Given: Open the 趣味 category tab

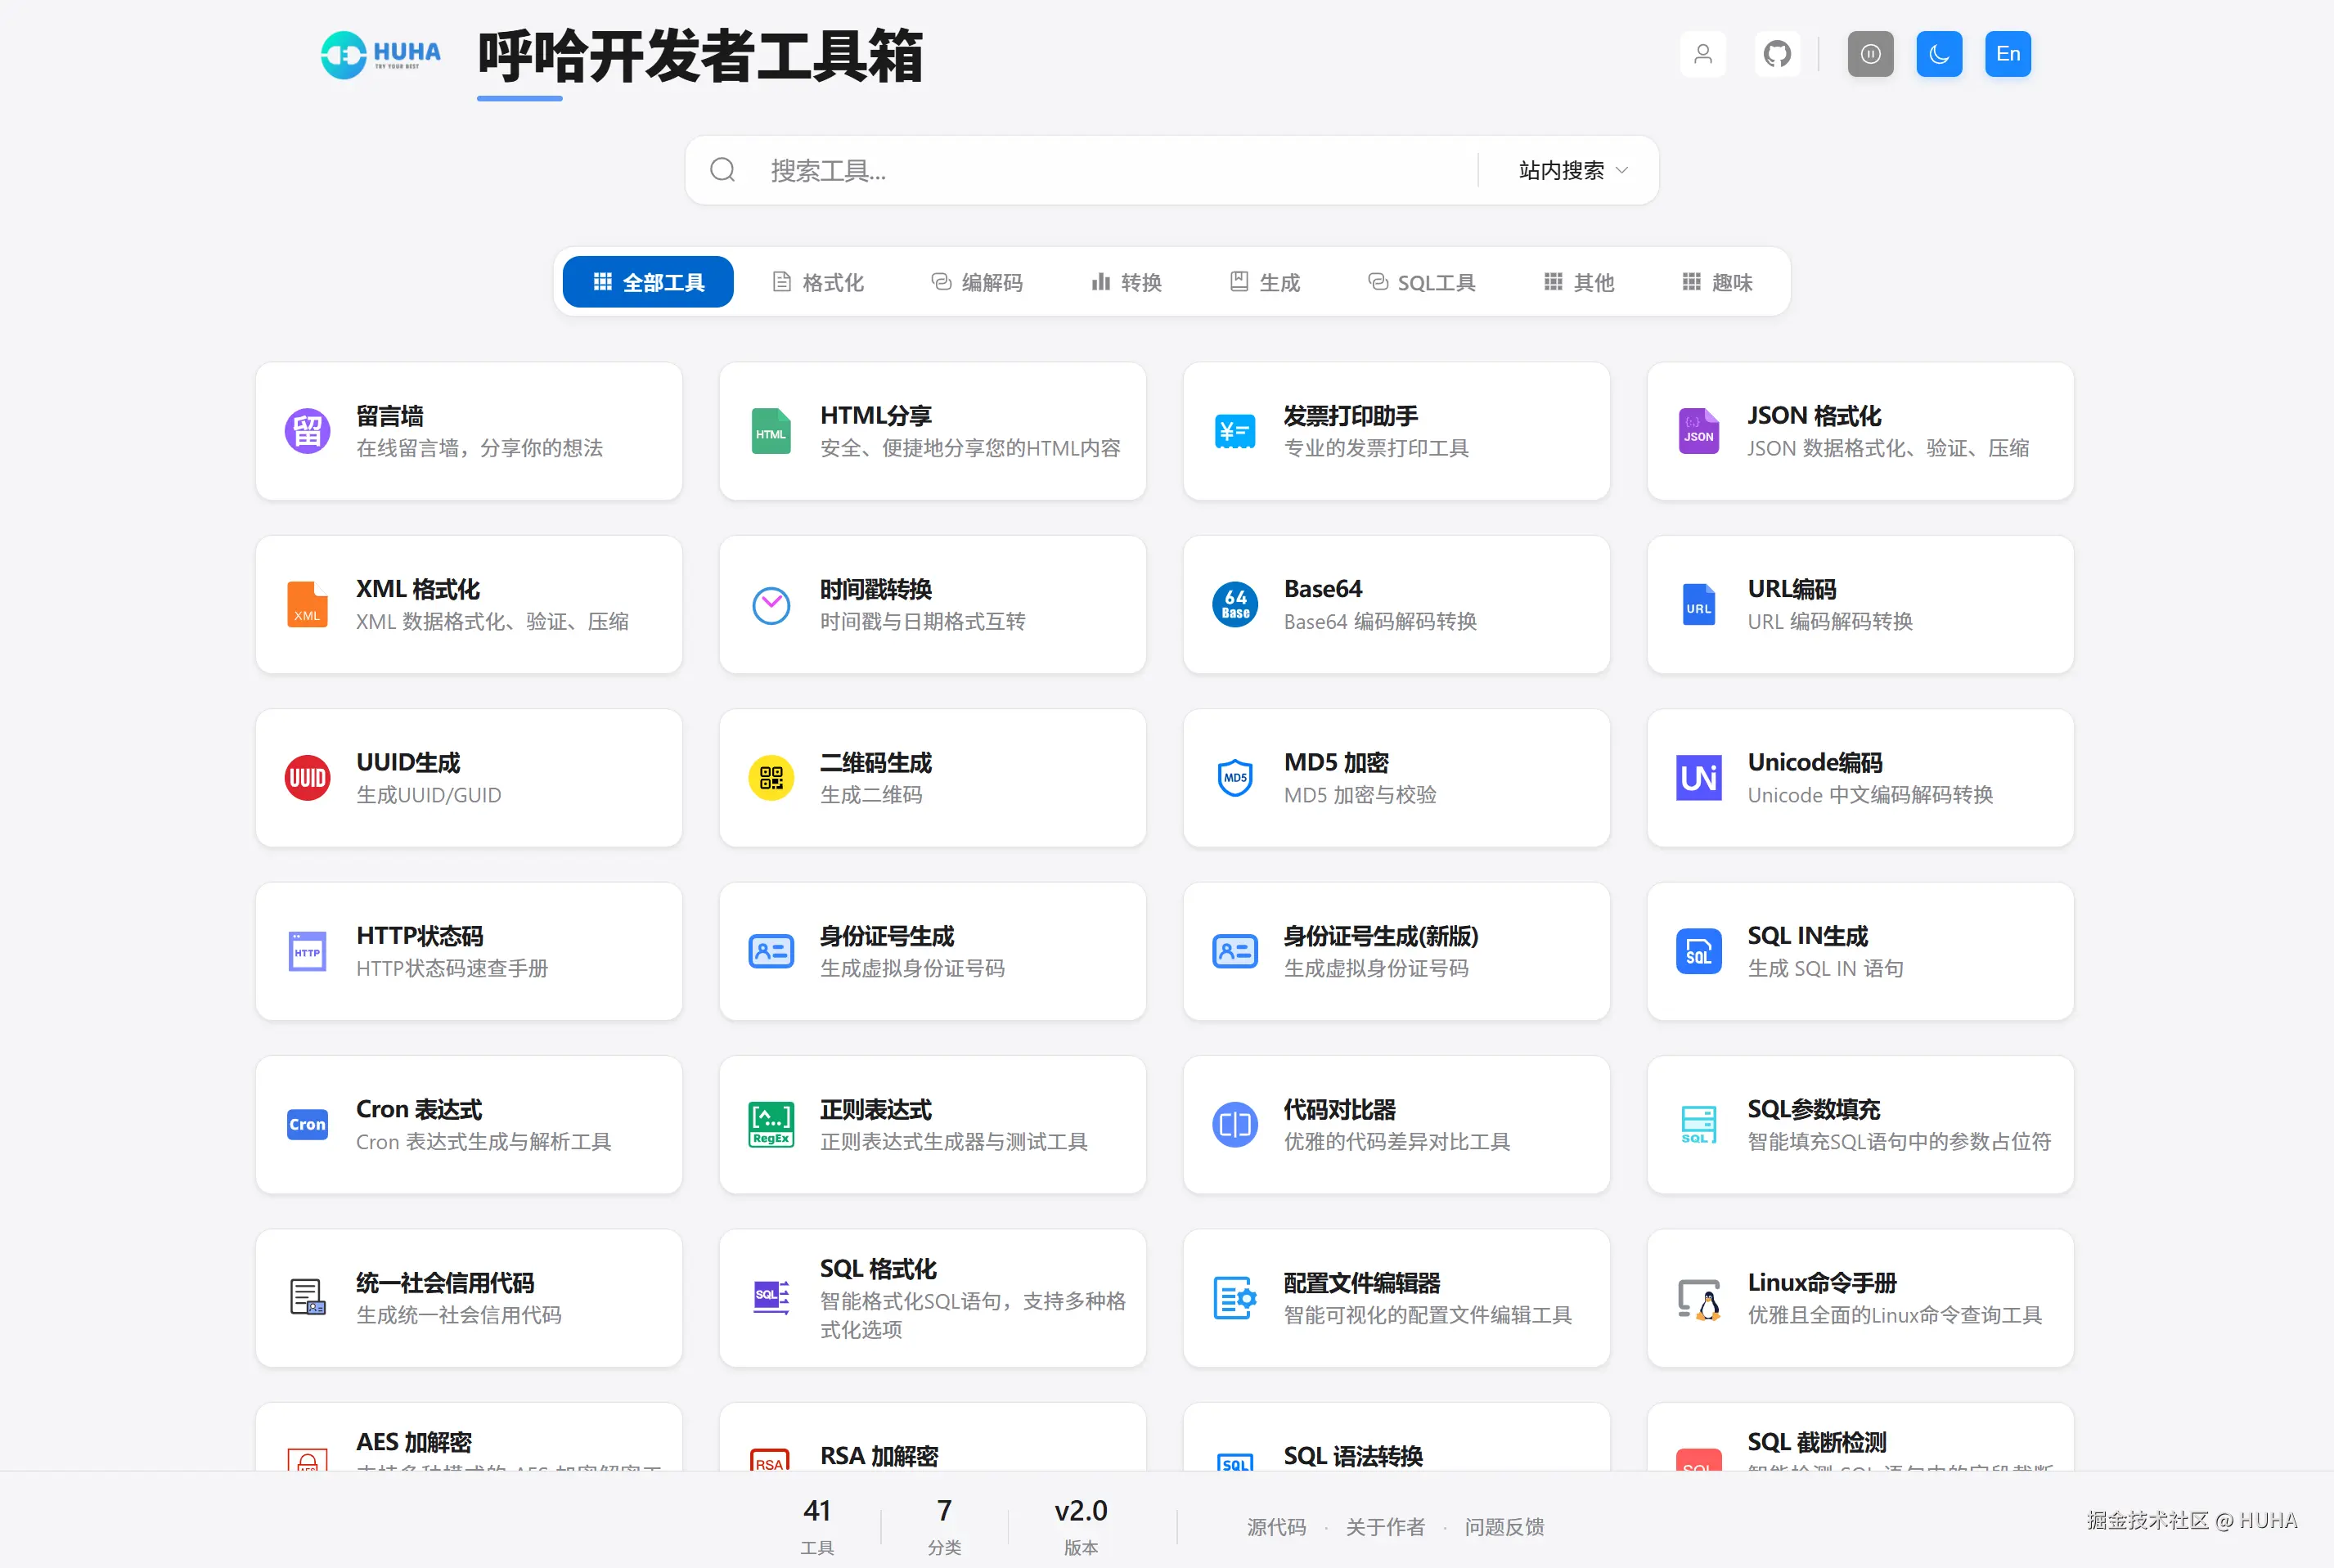Looking at the screenshot, I should [x=1717, y=282].
